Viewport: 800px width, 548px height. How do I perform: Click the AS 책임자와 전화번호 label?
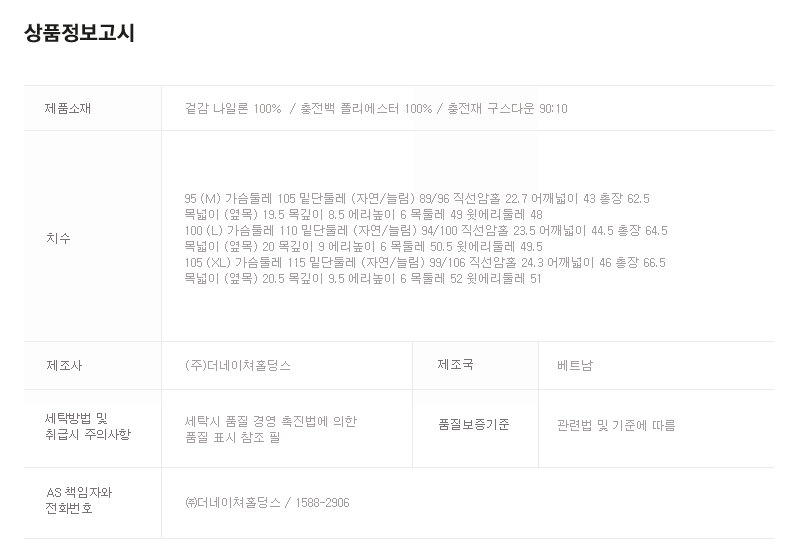[79, 501]
